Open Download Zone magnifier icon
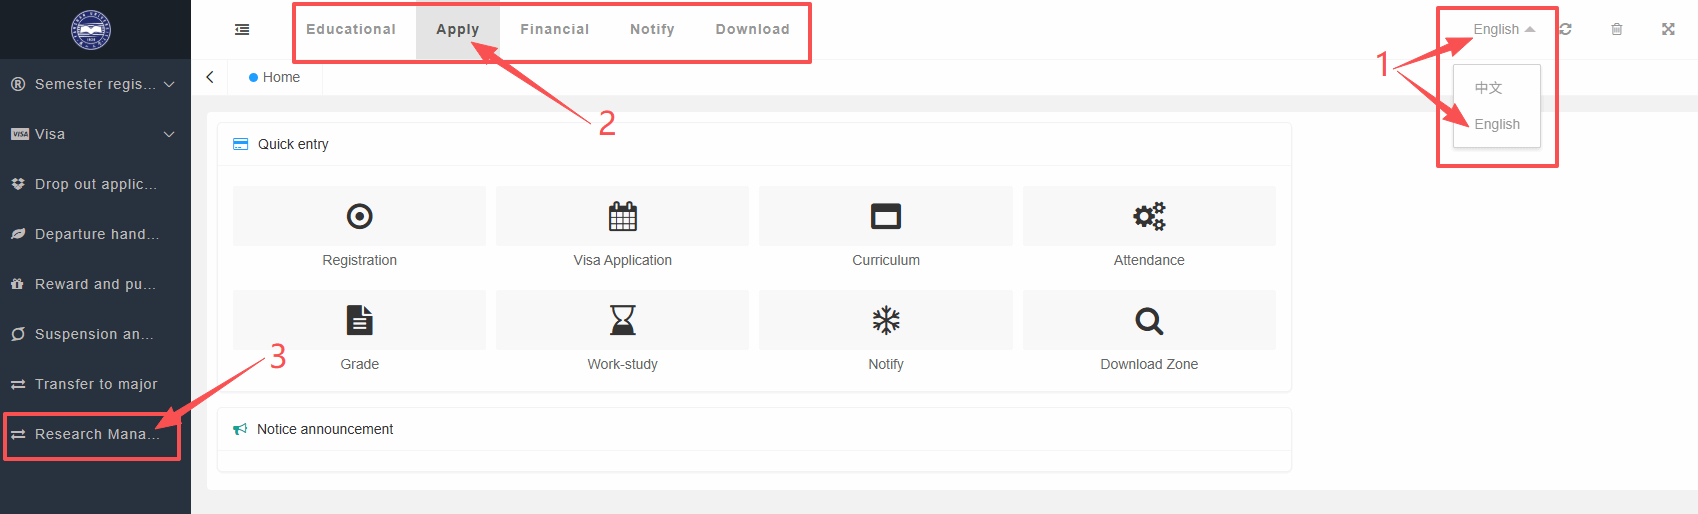 coord(1149,320)
